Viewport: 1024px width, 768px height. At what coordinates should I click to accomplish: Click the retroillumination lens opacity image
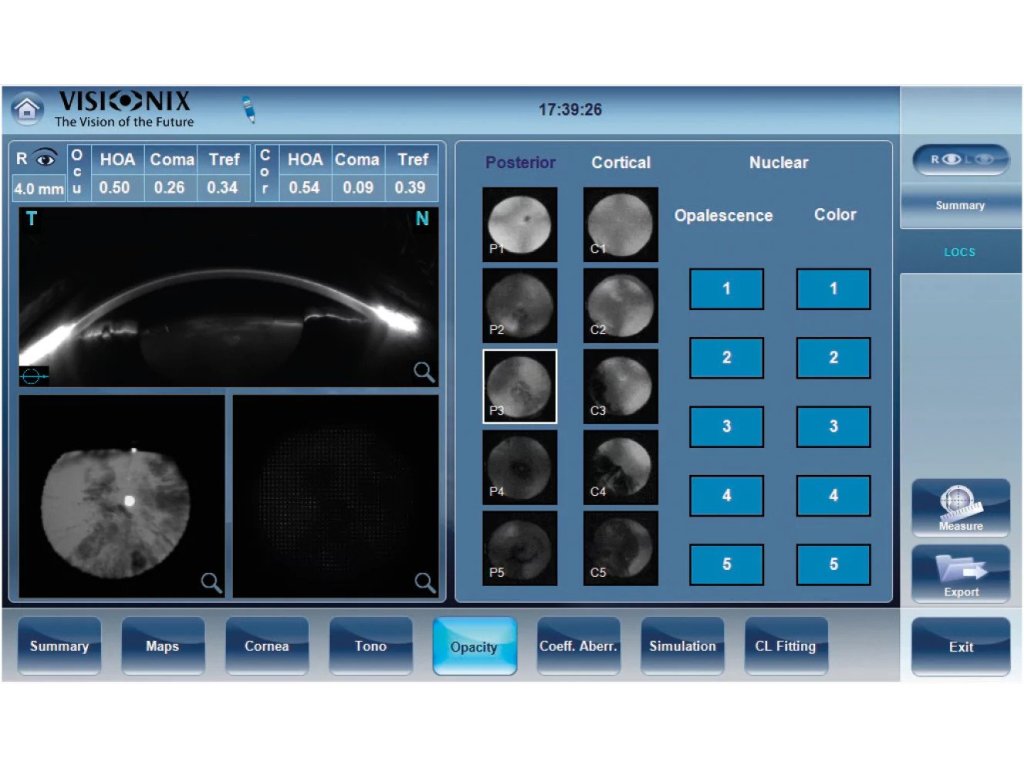pos(121,496)
